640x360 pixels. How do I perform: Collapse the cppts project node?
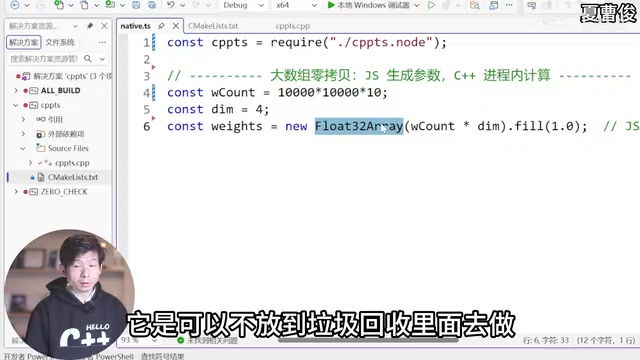(x=16, y=105)
